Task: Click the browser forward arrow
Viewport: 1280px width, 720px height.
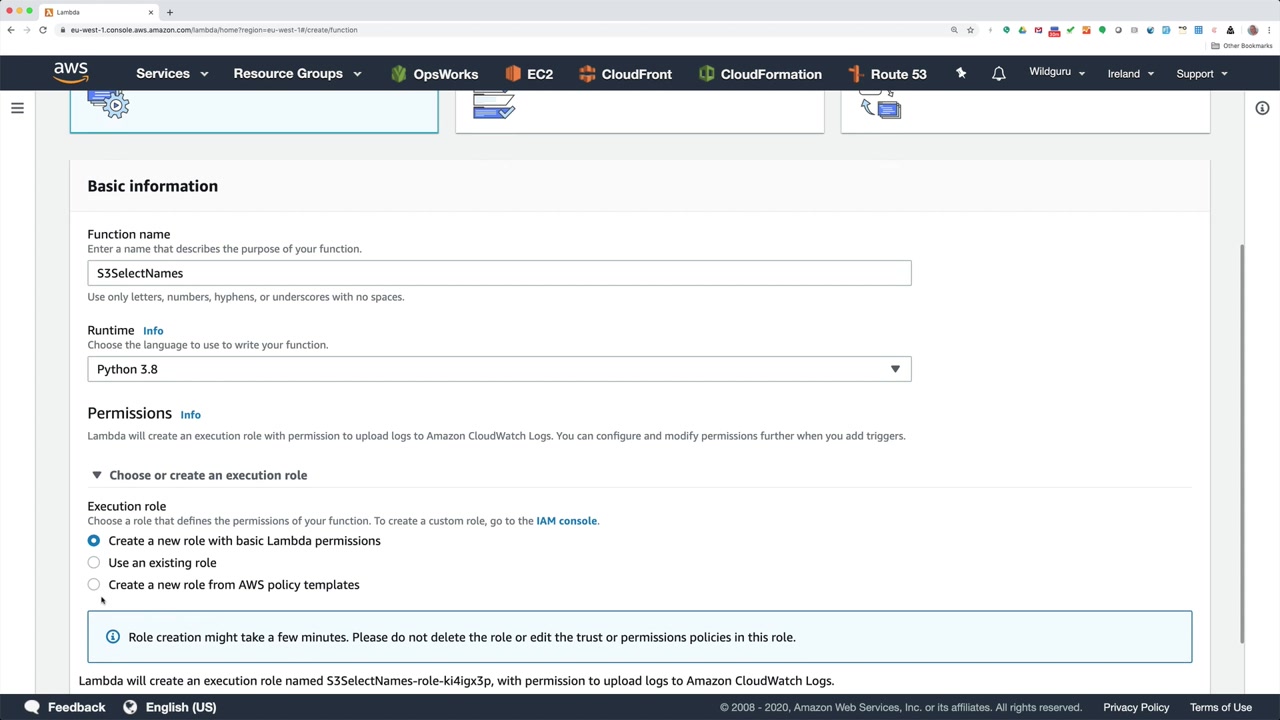Action: click(27, 30)
